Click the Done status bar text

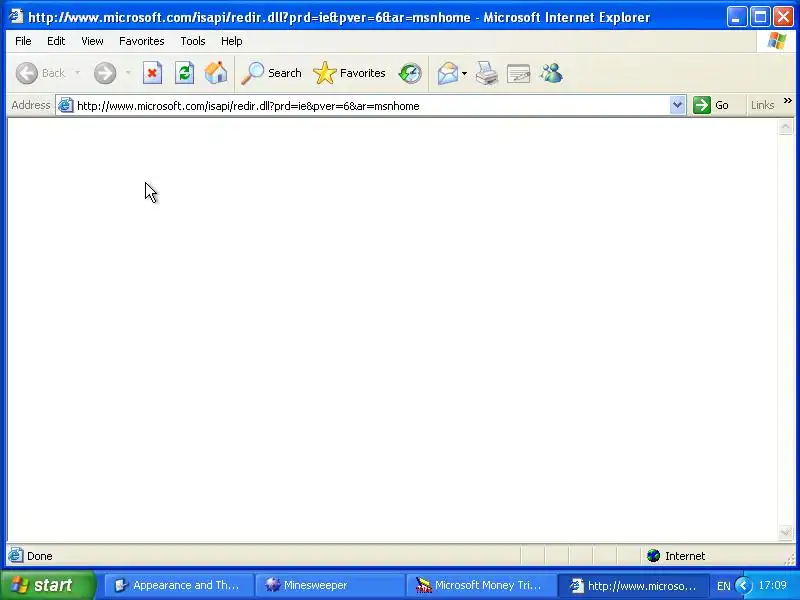point(40,556)
